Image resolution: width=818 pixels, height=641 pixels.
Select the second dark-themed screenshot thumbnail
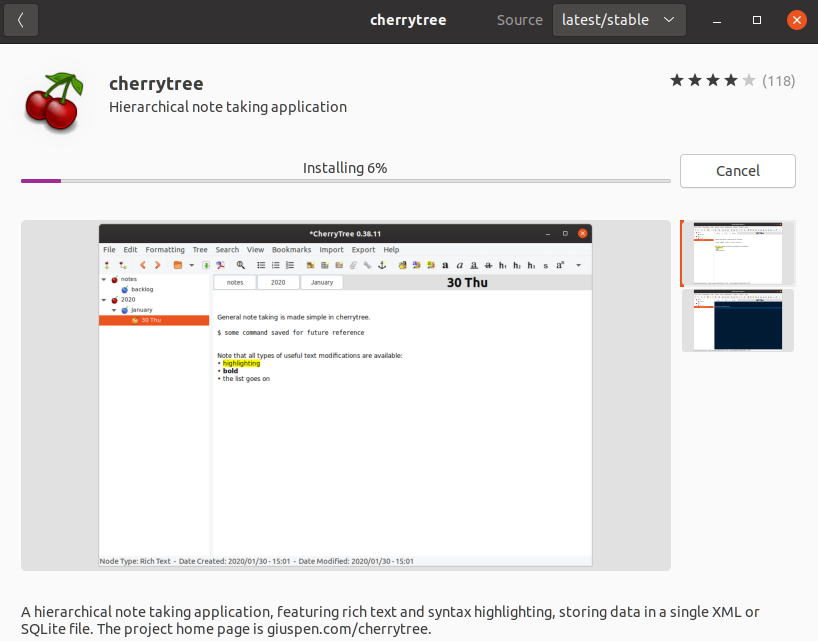pyautogui.click(x=738, y=320)
